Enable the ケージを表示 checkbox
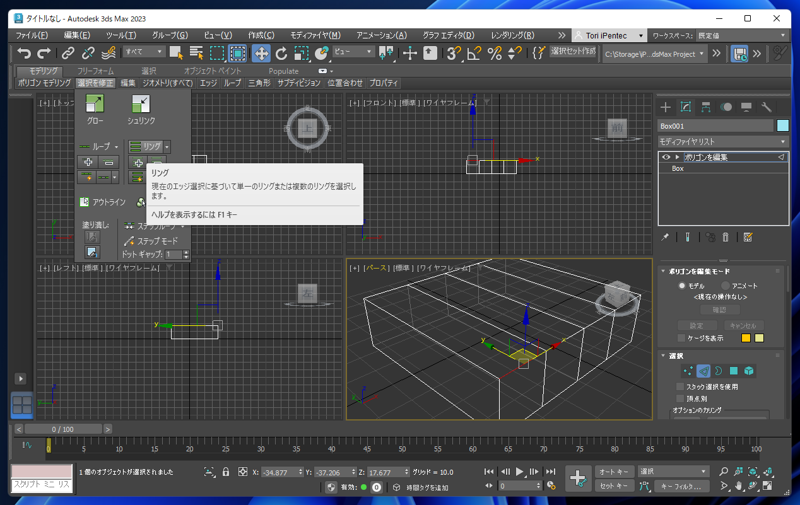 [x=681, y=338]
